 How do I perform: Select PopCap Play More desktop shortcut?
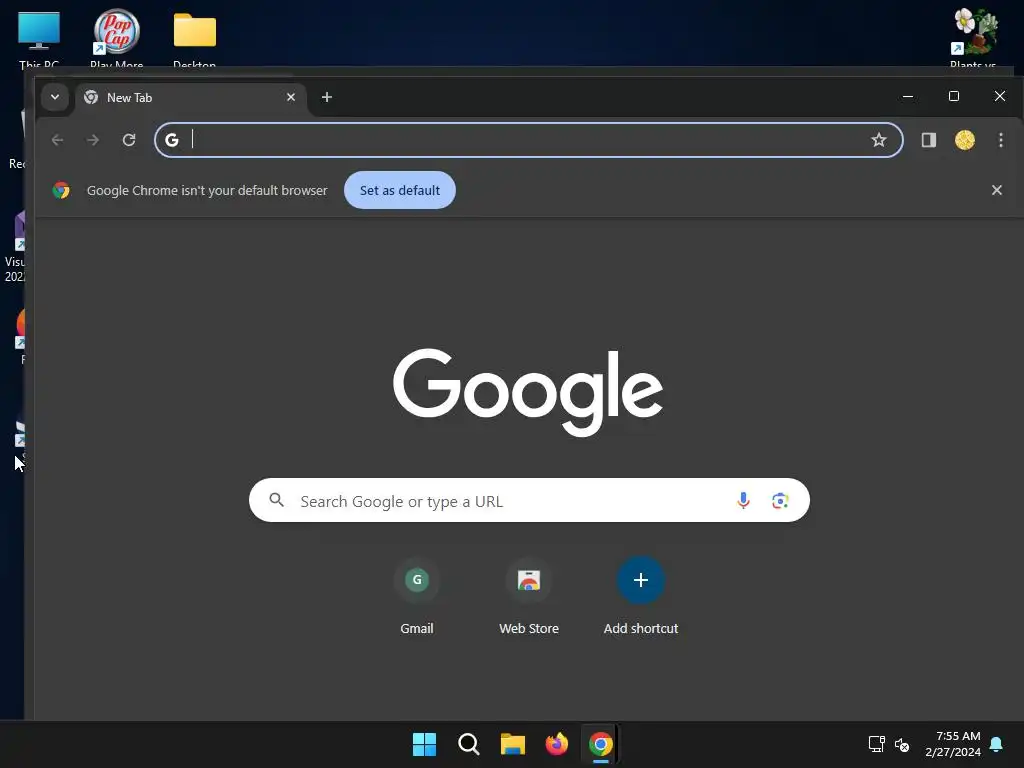tap(116, 38)
